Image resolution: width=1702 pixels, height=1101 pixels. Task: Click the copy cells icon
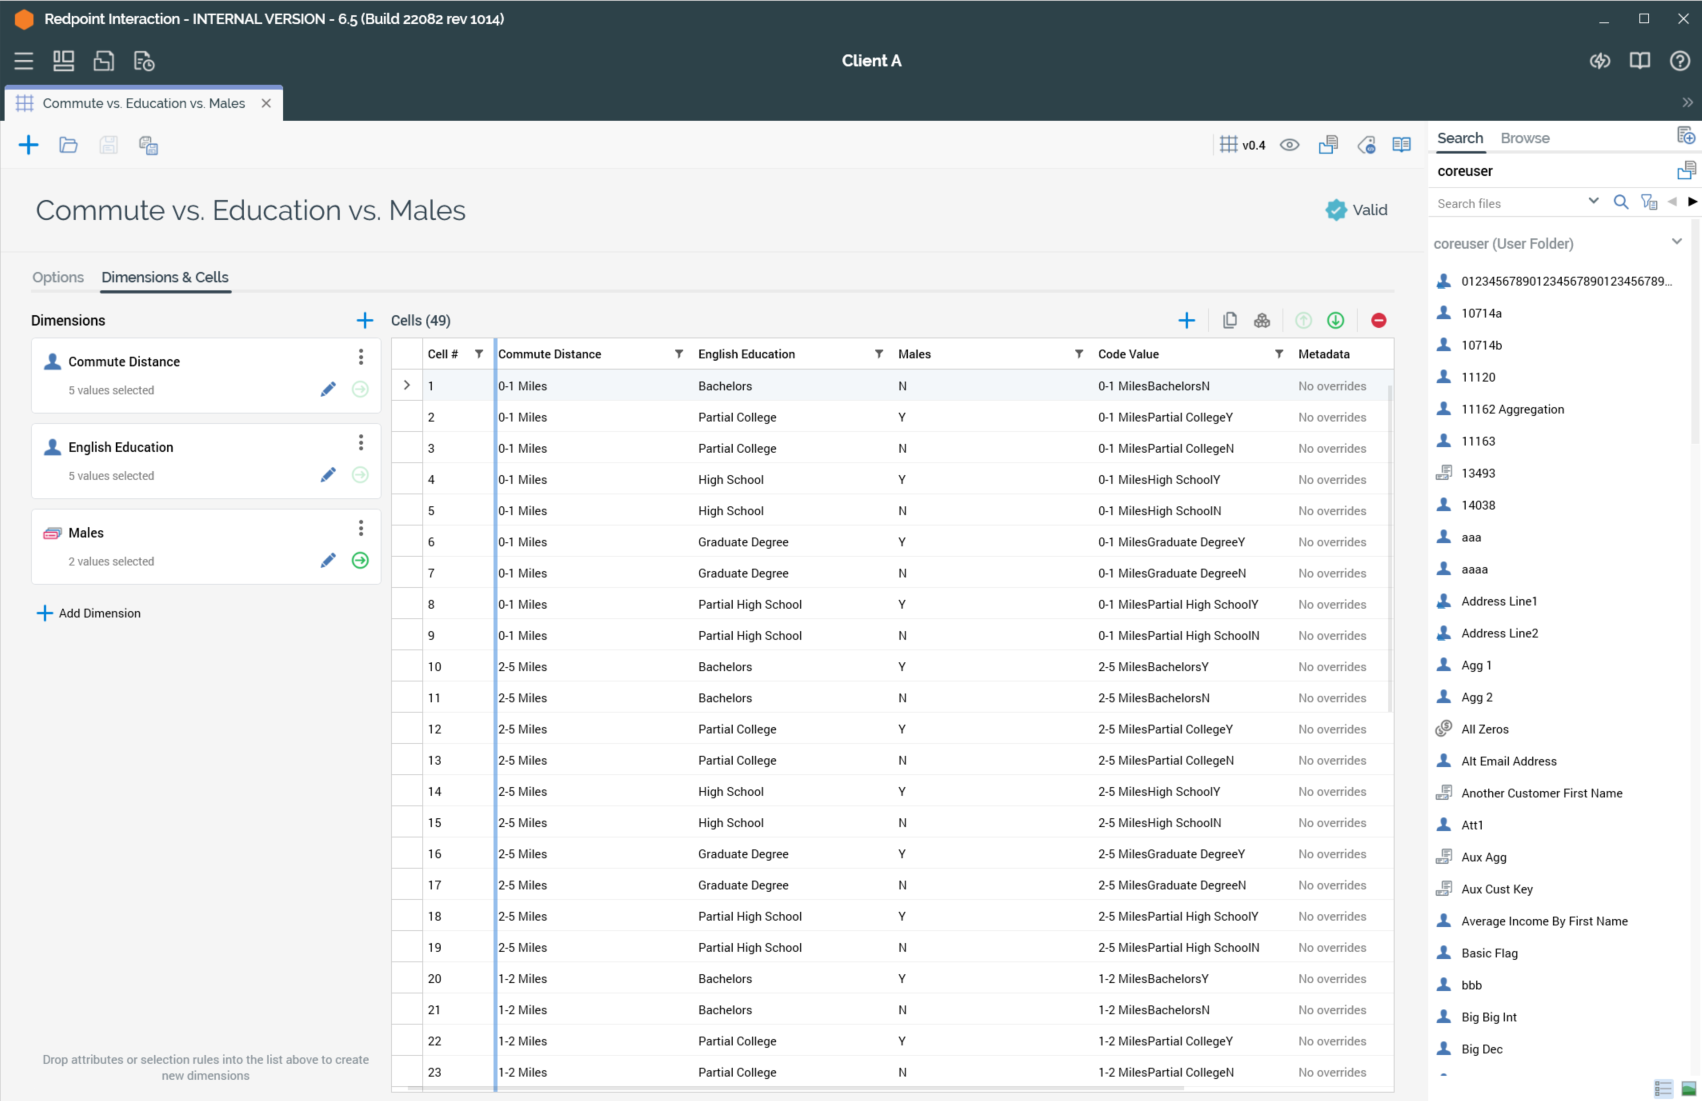click(x=1229, y=320)
